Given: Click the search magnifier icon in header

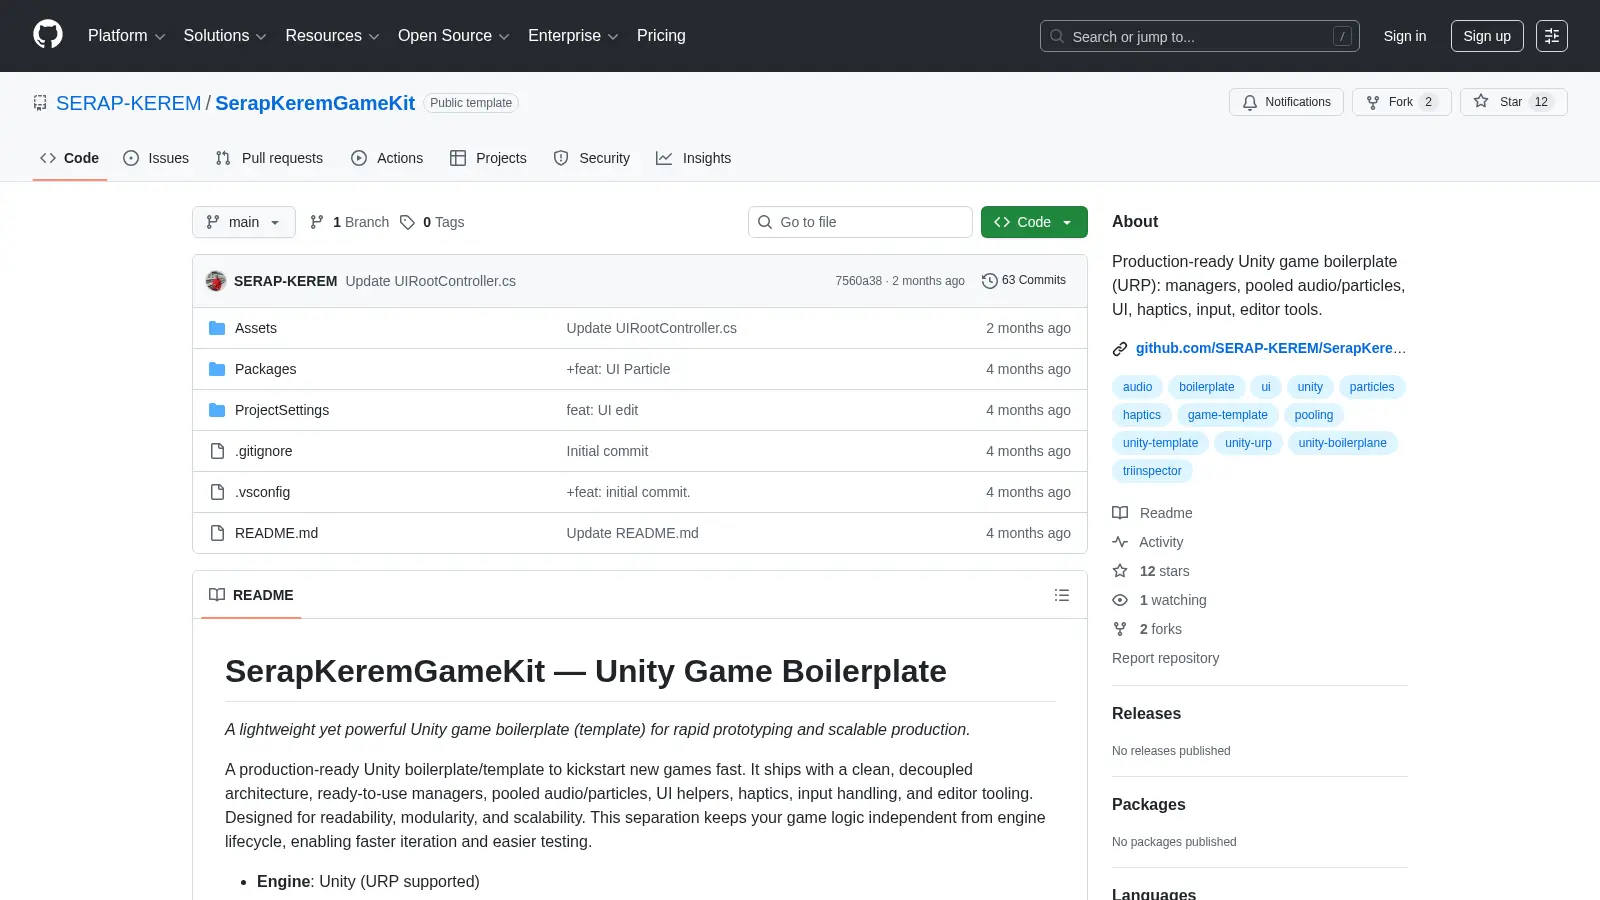Looking at the screenshot, I should coord(1057,36).
